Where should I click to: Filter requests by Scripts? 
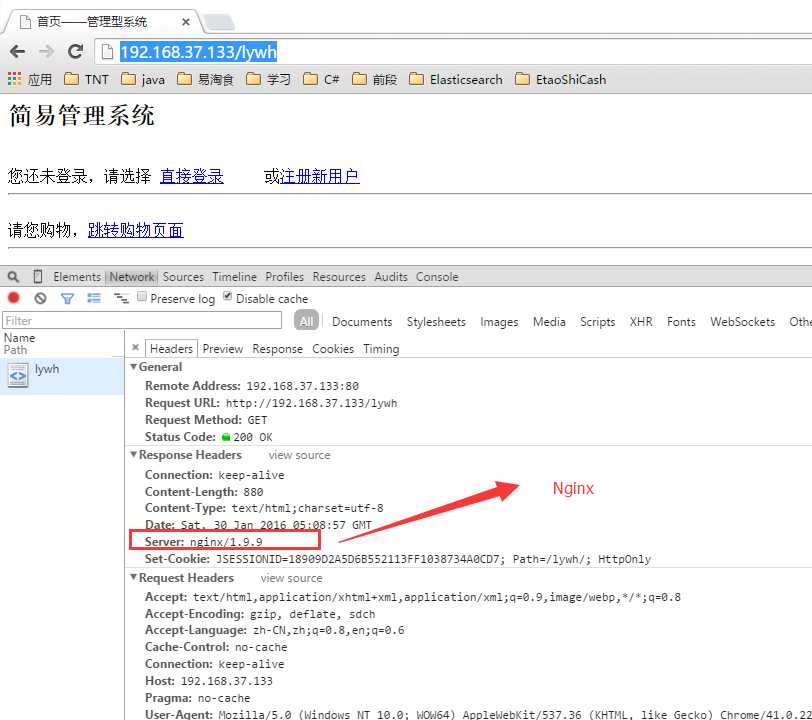597,322
